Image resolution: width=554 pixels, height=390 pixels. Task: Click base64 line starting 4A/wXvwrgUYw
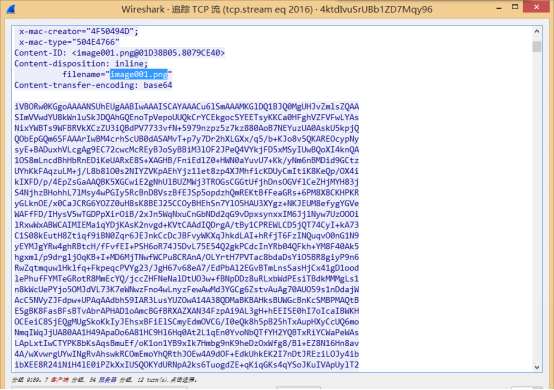tap(187, 354)
